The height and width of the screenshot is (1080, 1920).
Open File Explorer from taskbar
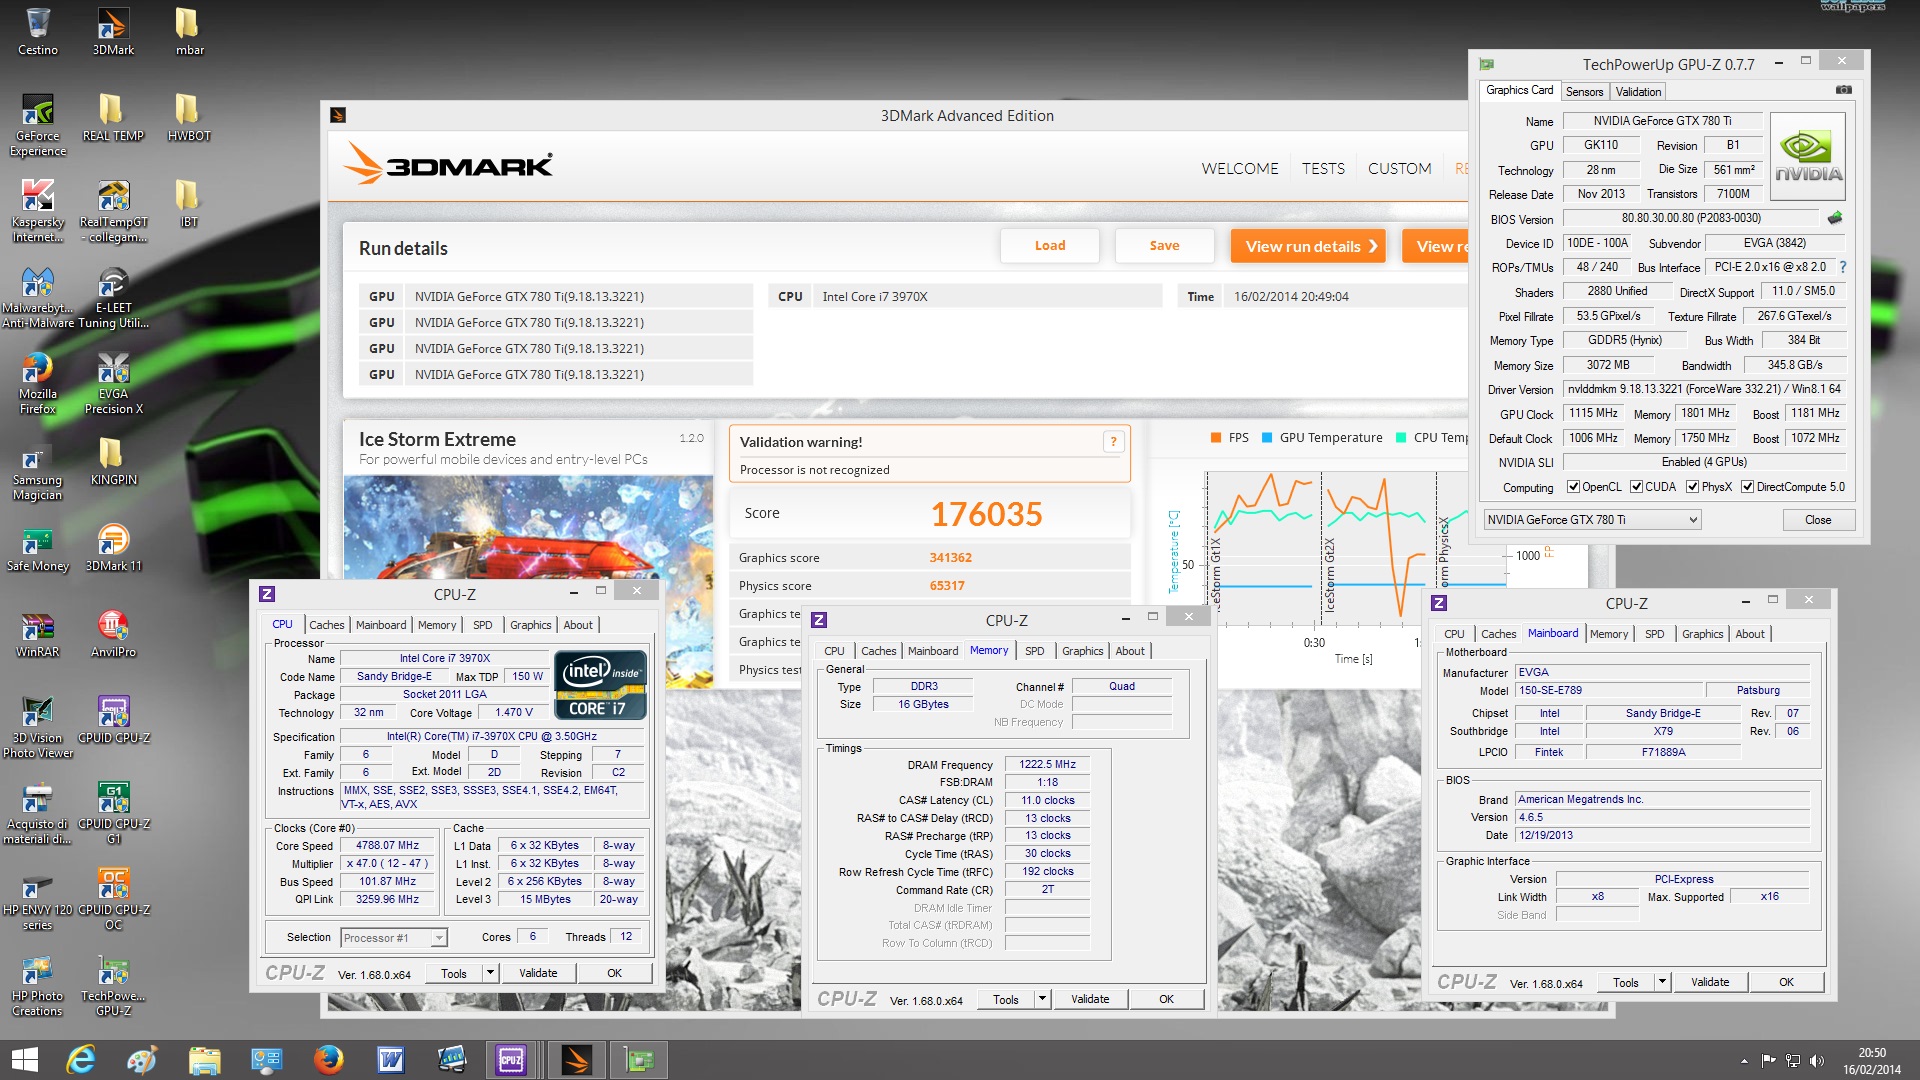point(204,1060)
